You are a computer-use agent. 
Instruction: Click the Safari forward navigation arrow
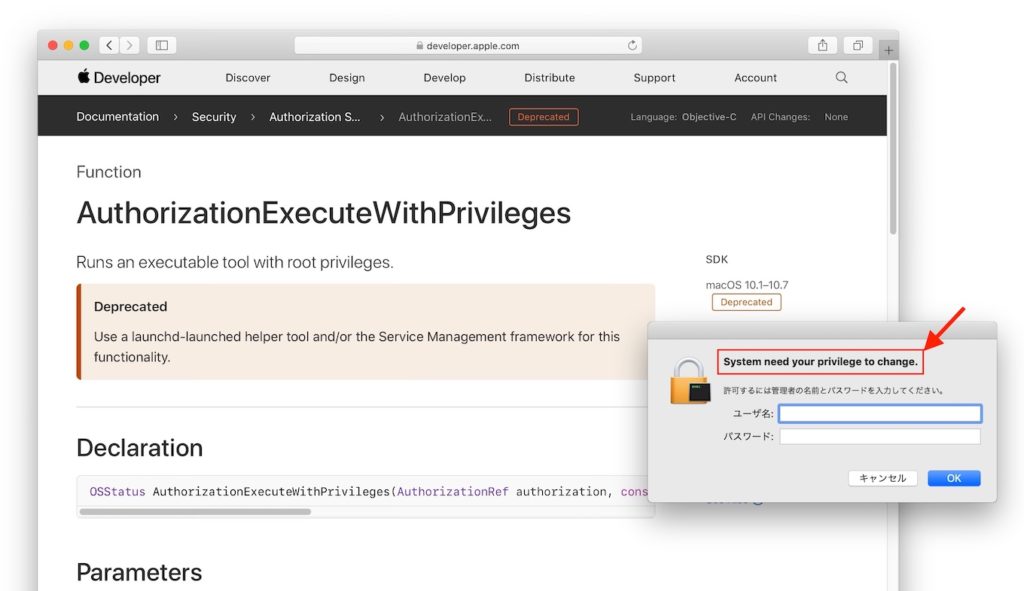[130, 45]
